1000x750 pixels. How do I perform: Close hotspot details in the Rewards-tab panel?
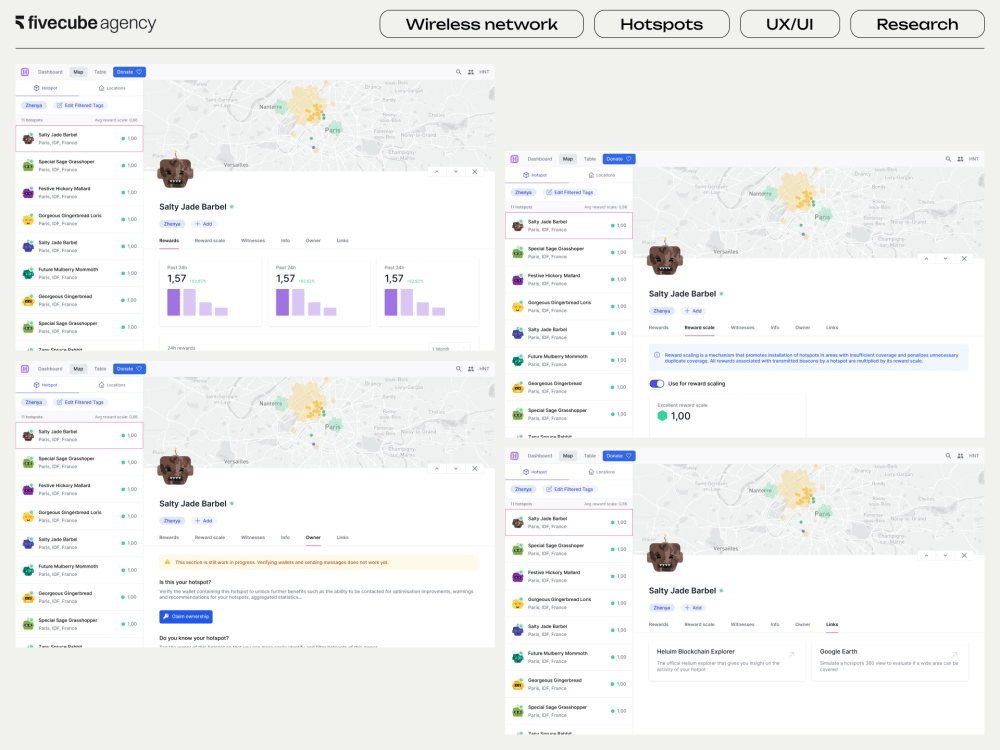click(x=474, y=172)
